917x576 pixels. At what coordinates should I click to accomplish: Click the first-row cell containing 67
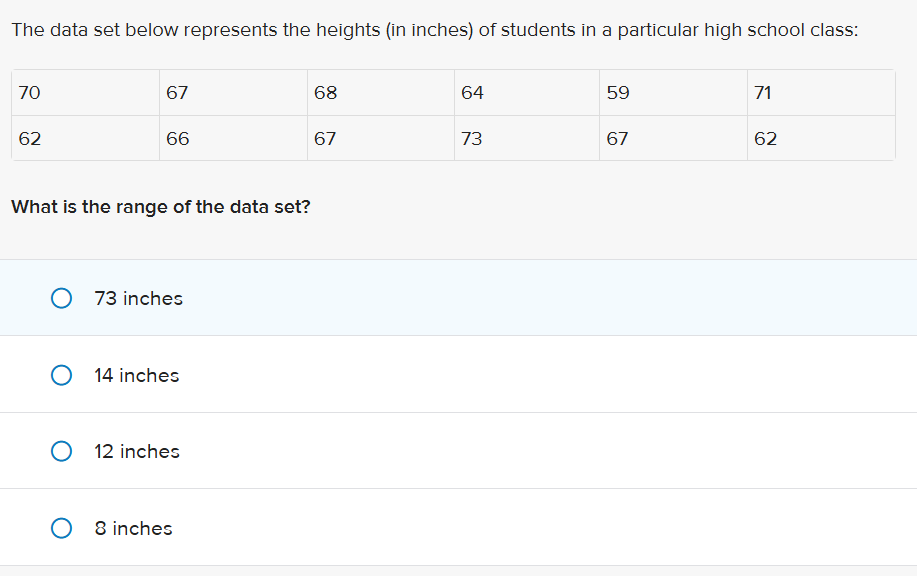click(232, 92)
